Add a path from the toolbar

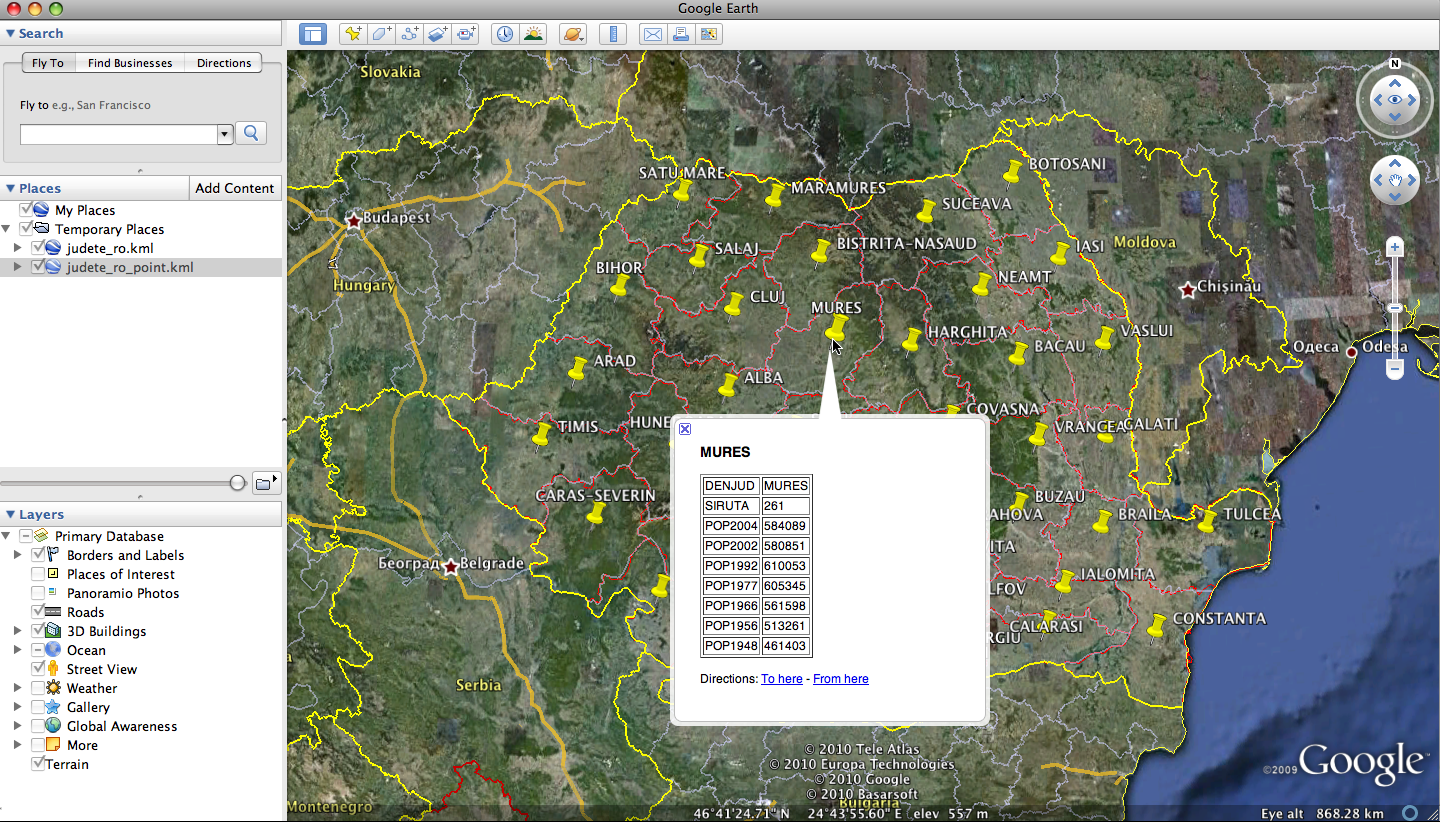[x=409, y=34]
